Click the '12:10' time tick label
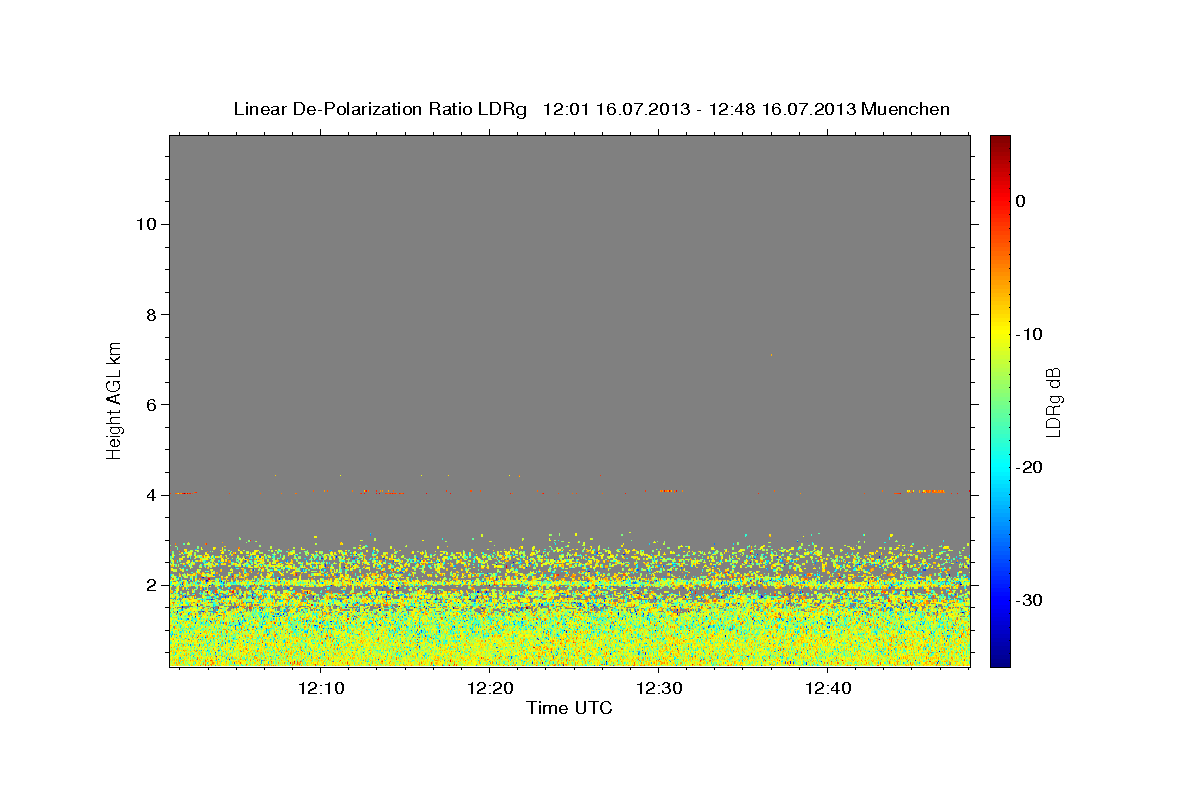This screenshot has height=800, width=1200. (x=322, y=688)
